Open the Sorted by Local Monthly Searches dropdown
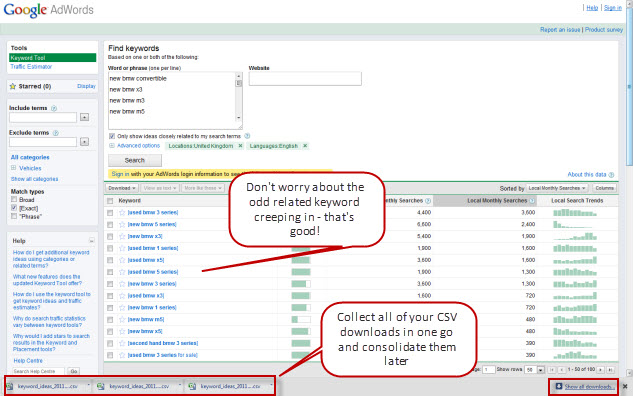Image resolution: width=633 pixels, height=396 pixels. [557, 188]
